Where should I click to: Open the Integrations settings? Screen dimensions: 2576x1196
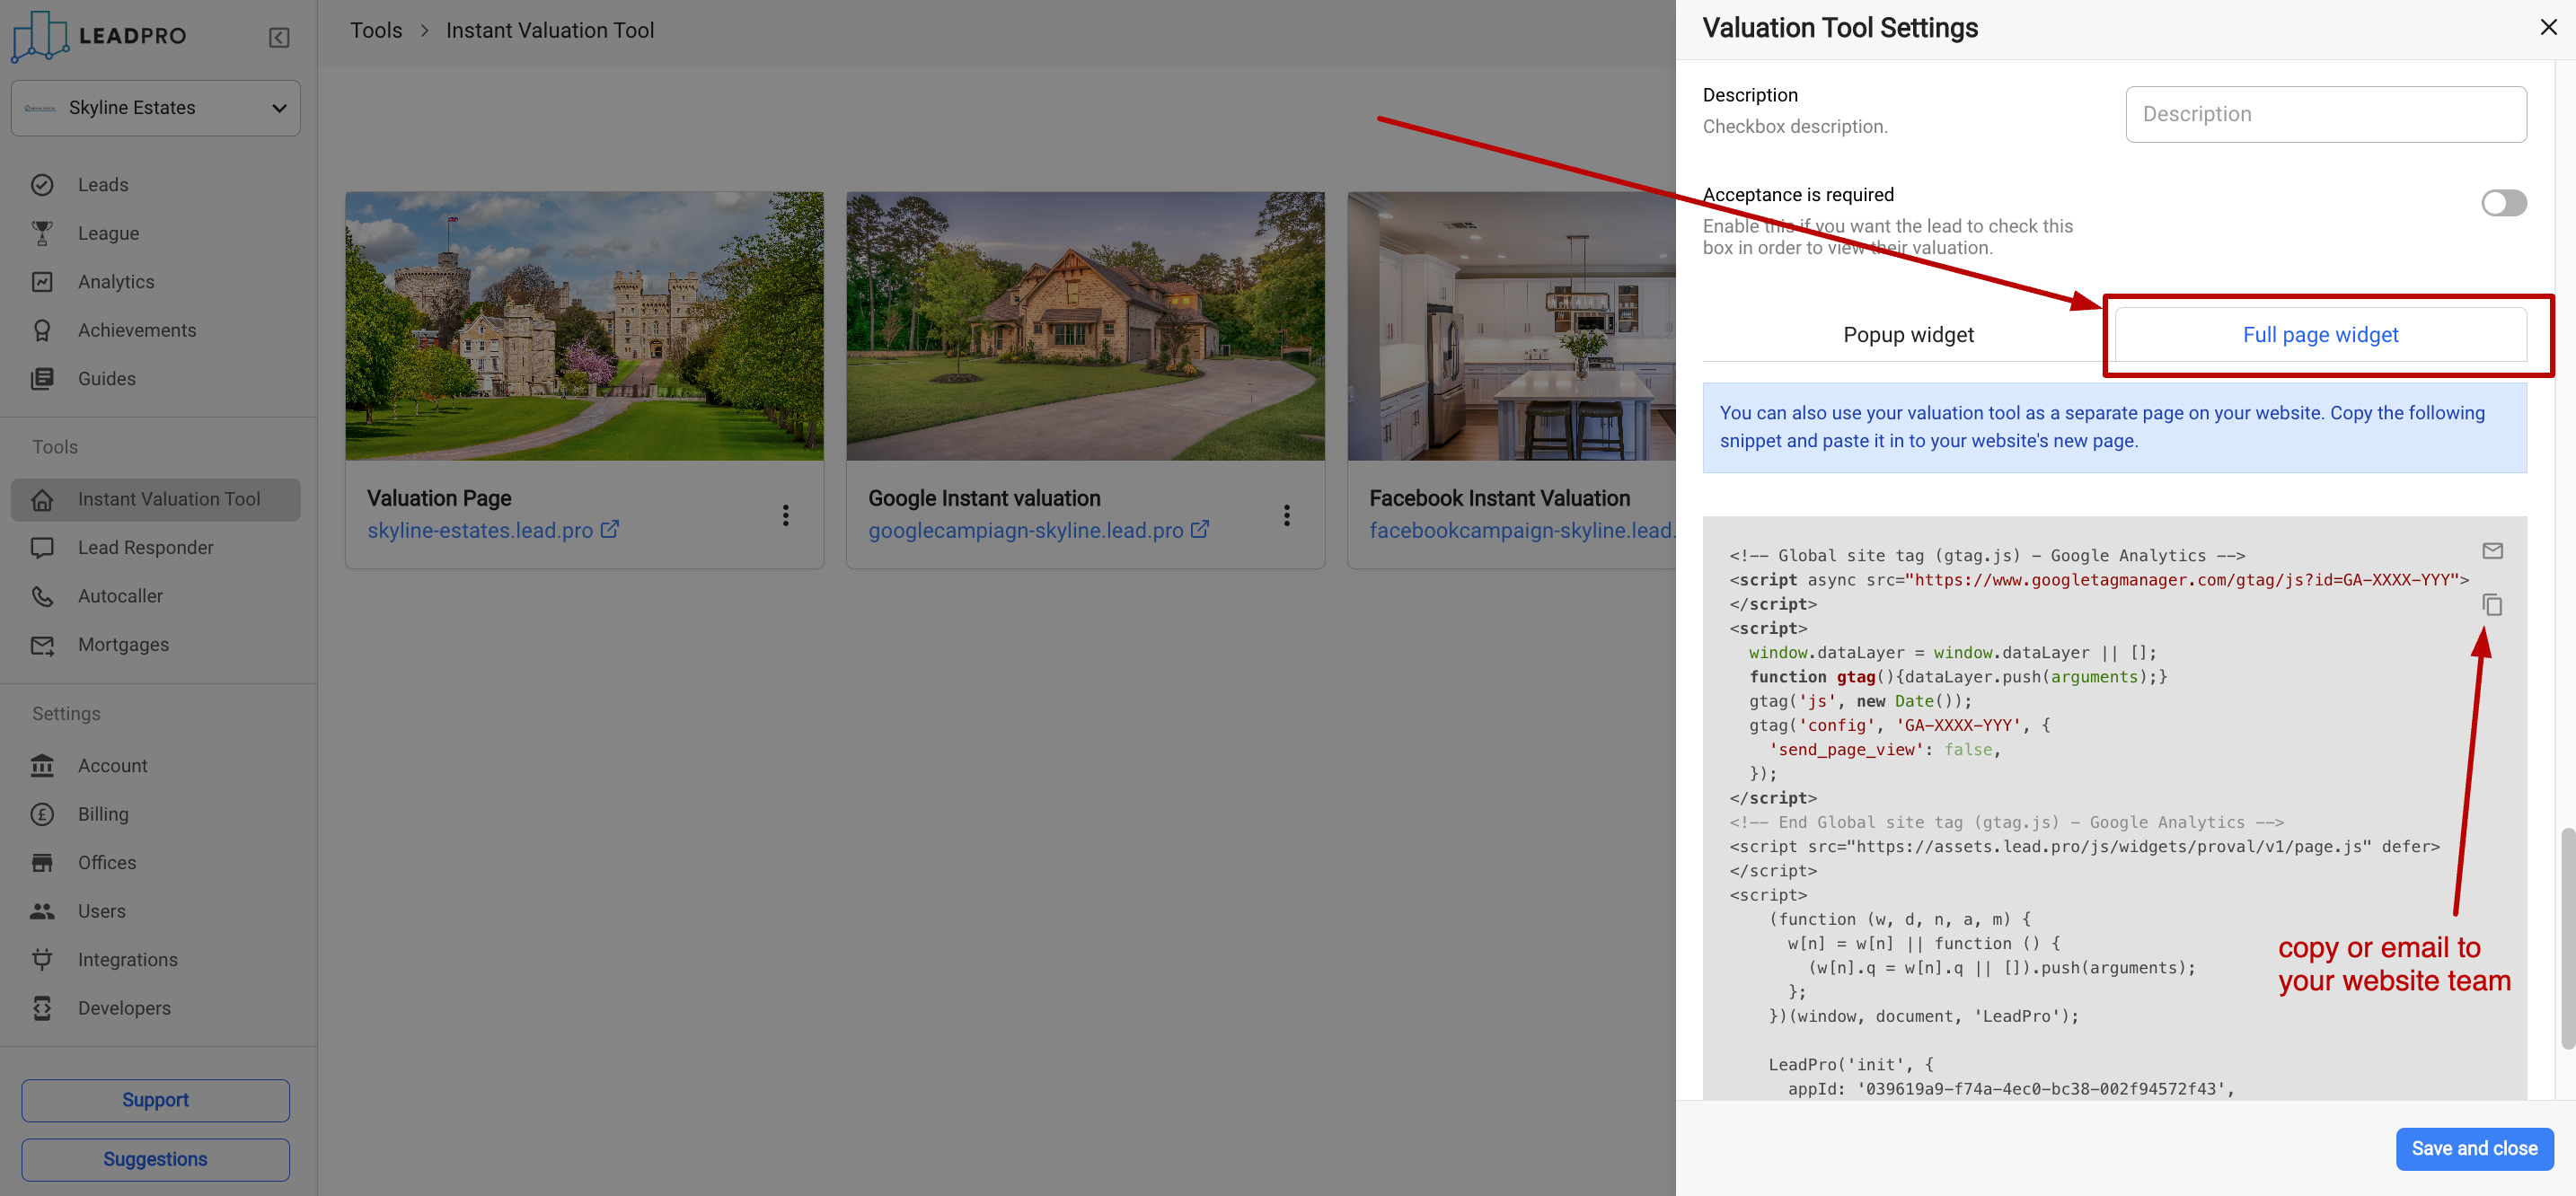(128, 959)
